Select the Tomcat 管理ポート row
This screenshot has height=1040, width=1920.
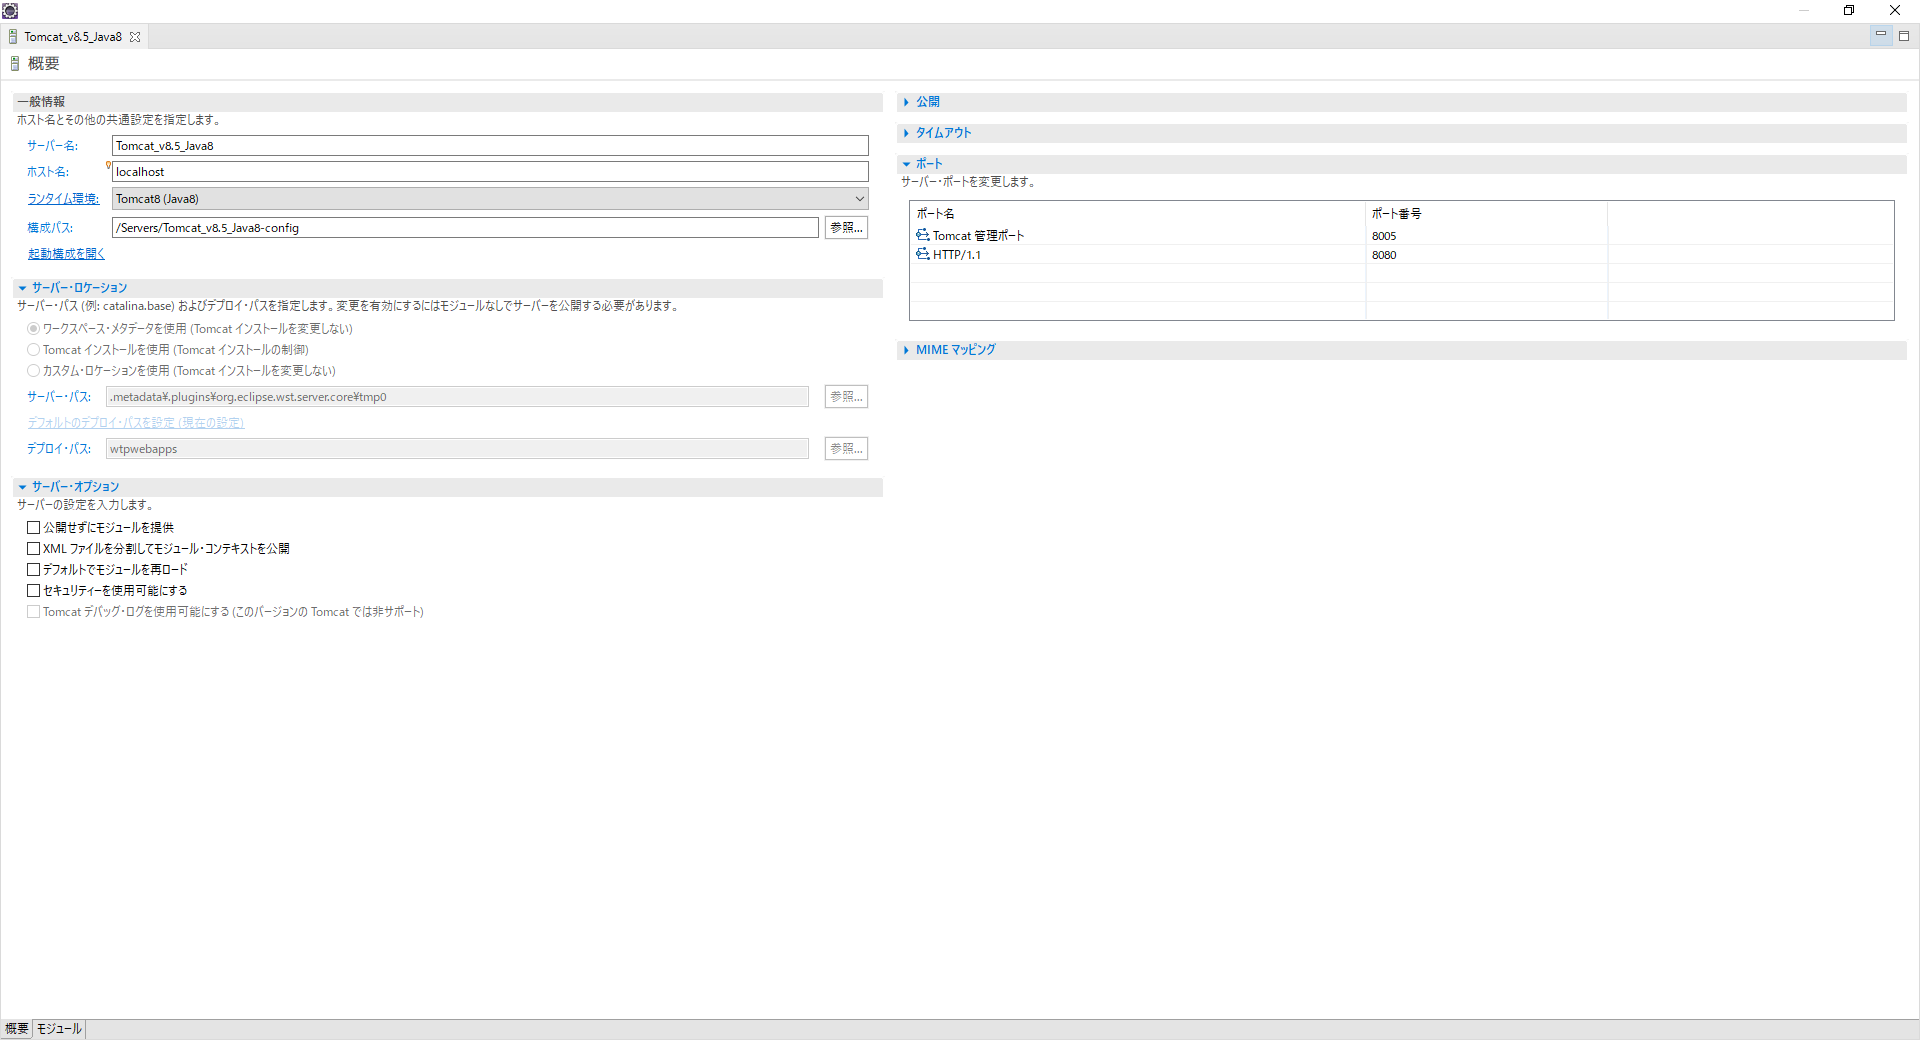1401,236
